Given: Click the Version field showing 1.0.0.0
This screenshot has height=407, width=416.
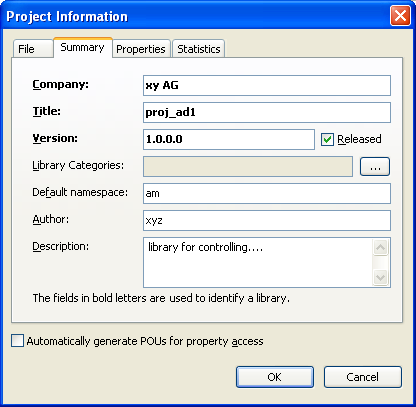Looking at the screenshot, I should pyautogui.click(x=229, y=139).
